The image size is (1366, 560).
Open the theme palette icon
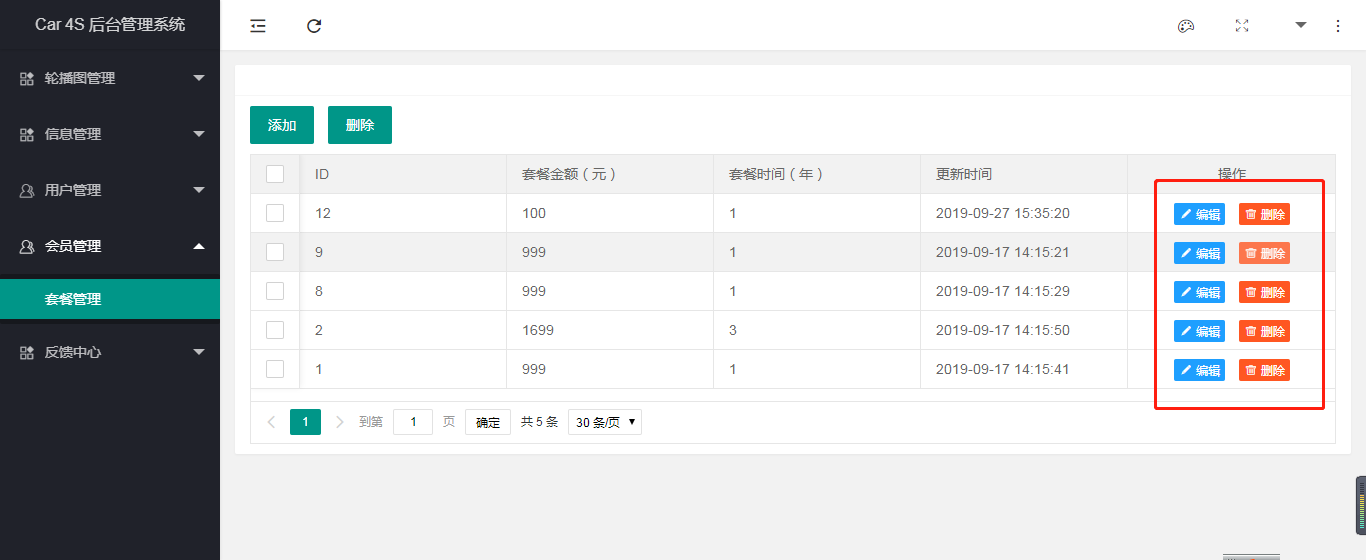click(x=1186, y=26)
